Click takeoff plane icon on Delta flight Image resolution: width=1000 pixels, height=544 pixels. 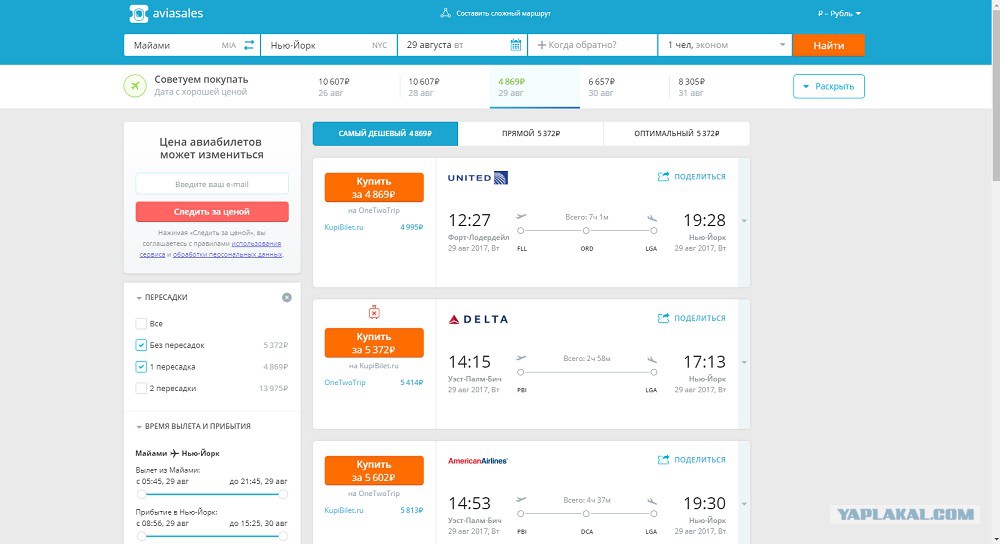[x=521, y=358]
